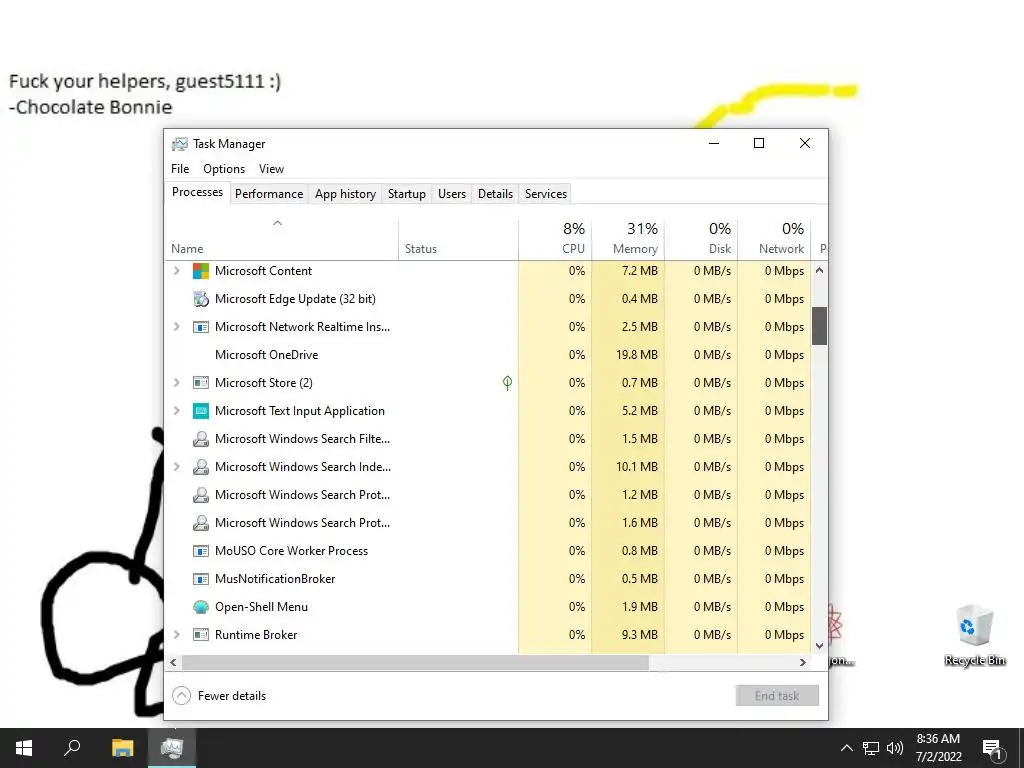Screen dimensions: 1024x768
Task: Click the Open-Shell Menu shell icon
Action: [x=200, y=607]
